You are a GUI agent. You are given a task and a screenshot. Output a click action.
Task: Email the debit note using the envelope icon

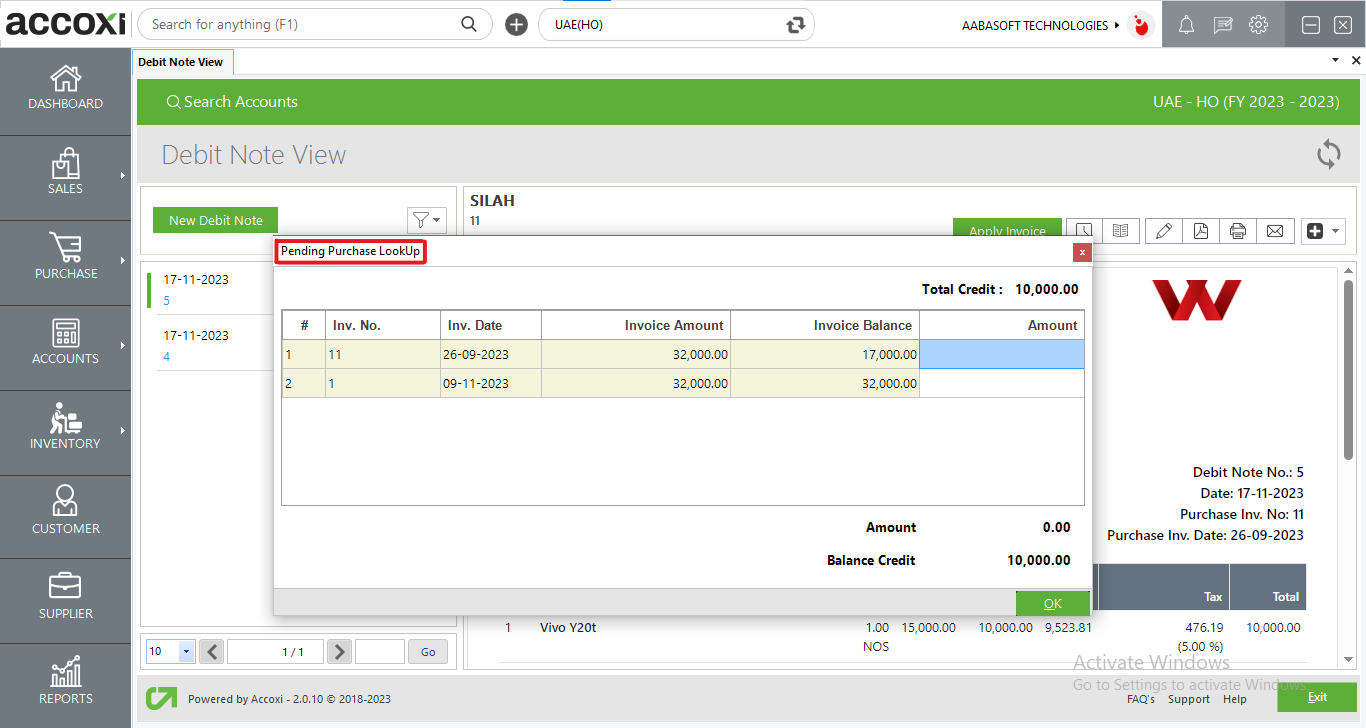[1275, 231]
